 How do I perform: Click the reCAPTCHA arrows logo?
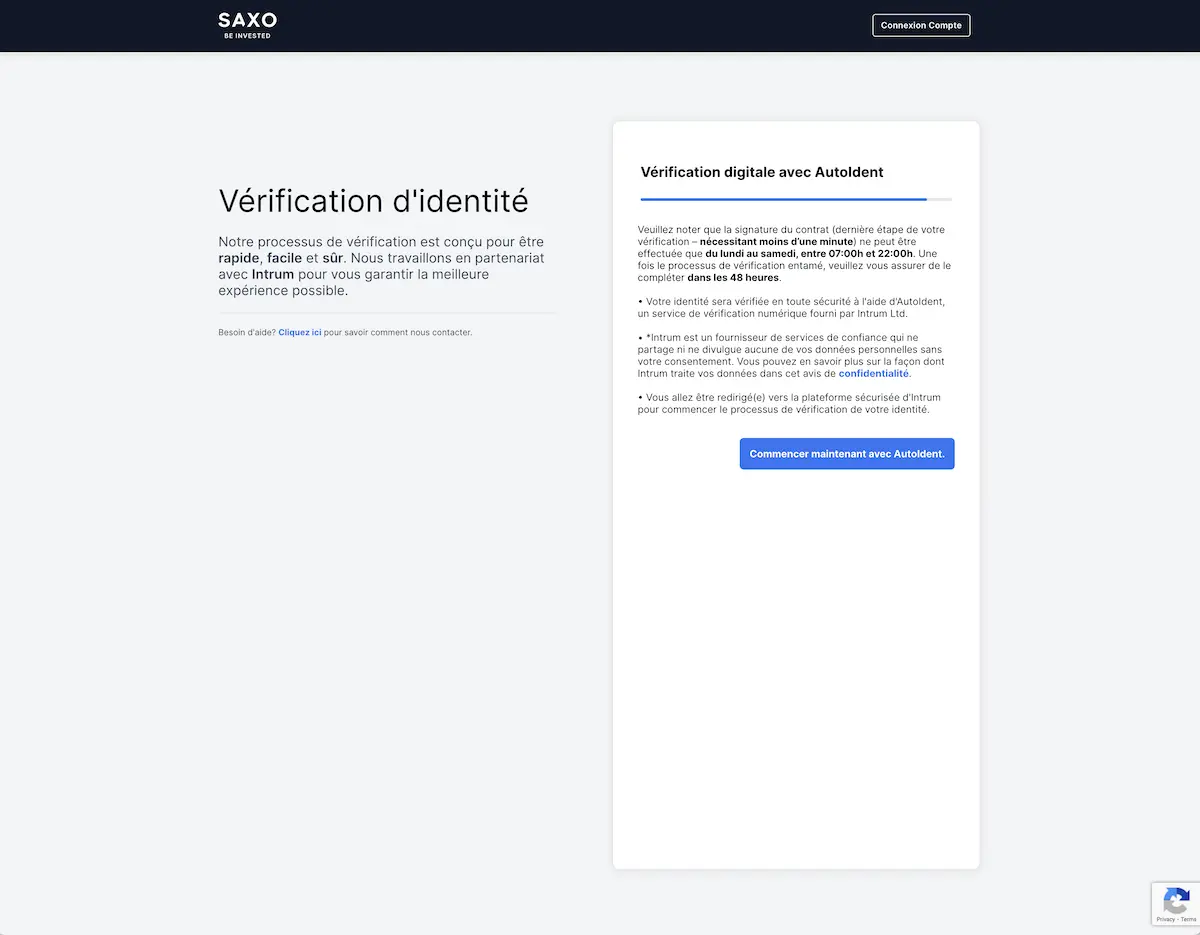click(1177, 899)
